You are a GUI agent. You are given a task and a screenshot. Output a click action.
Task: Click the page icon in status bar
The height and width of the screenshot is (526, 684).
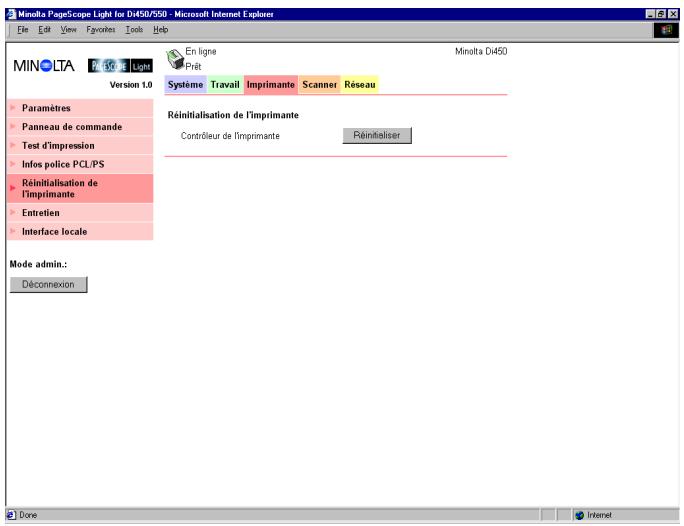tap(11, 515)
